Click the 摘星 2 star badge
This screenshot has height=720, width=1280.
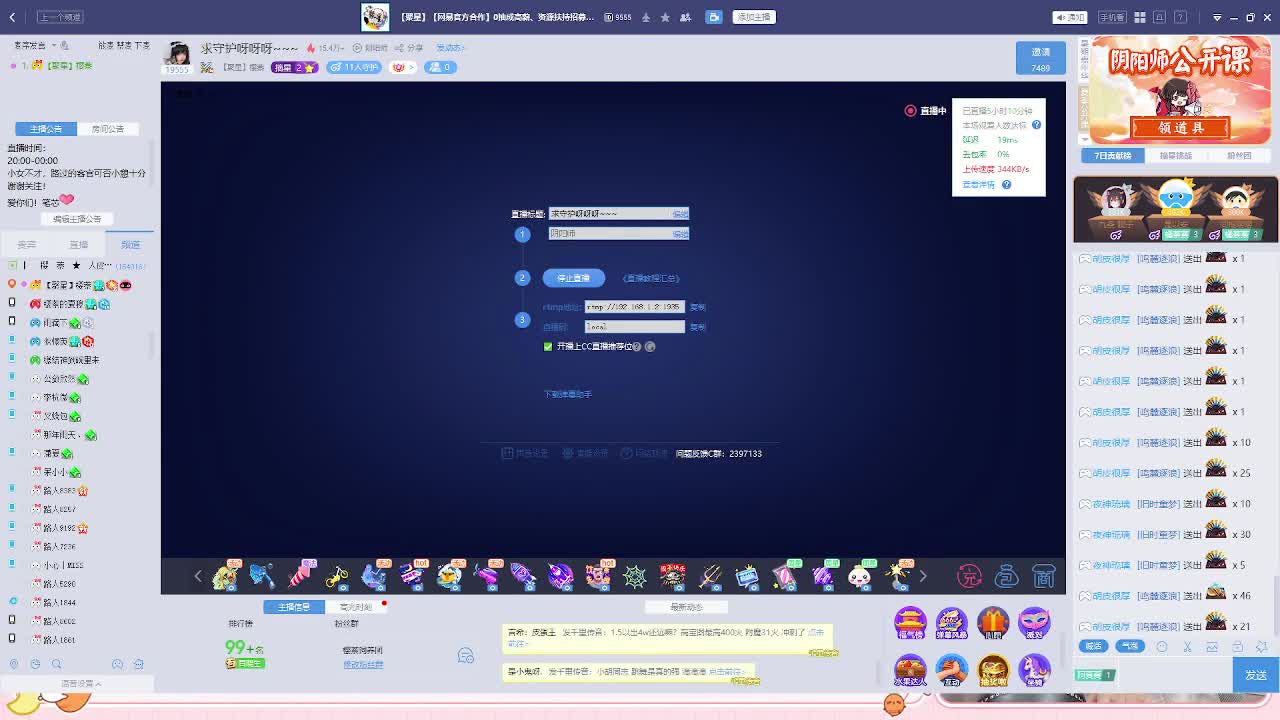point(295,67)
